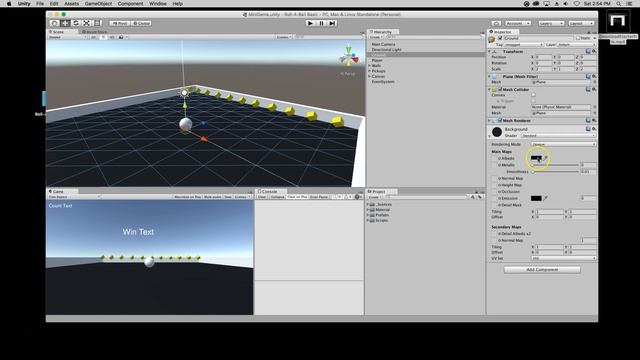The height and width of the screenshot is (360, 640).
Task: Open Transform component help icon
Action: coord(588,51)
